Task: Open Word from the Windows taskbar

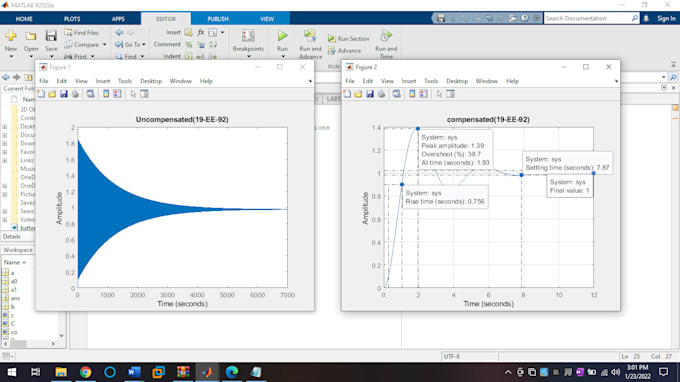Action: (x=134, y=372)
